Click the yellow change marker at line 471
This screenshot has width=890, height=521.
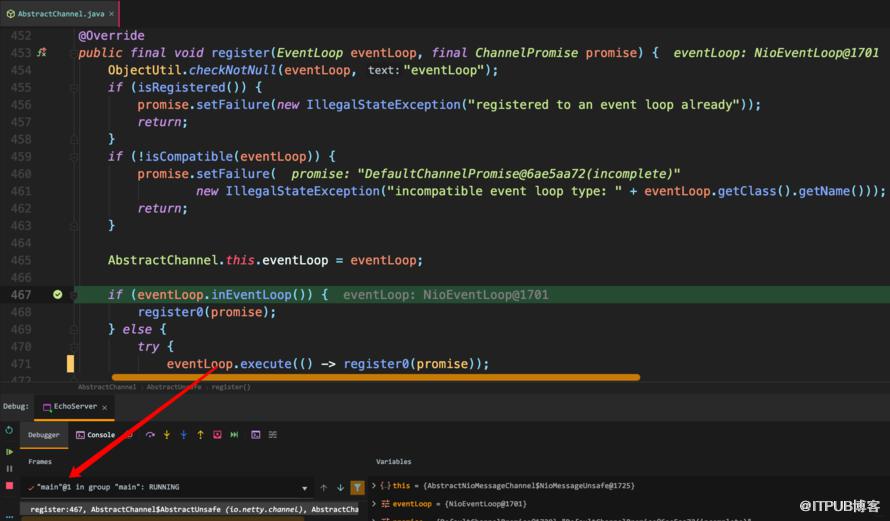[x=70, y=364]
